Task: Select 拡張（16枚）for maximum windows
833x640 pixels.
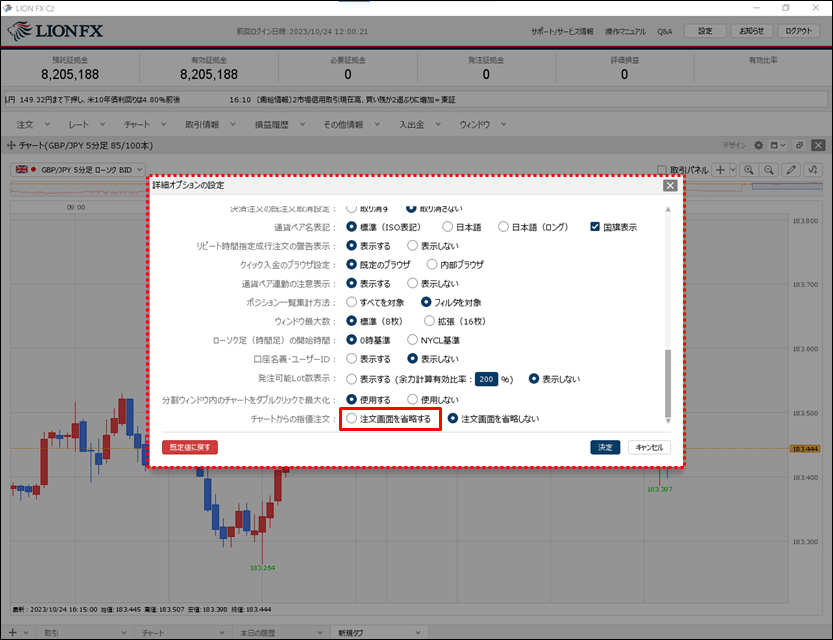Action: [x=429, y=321]
